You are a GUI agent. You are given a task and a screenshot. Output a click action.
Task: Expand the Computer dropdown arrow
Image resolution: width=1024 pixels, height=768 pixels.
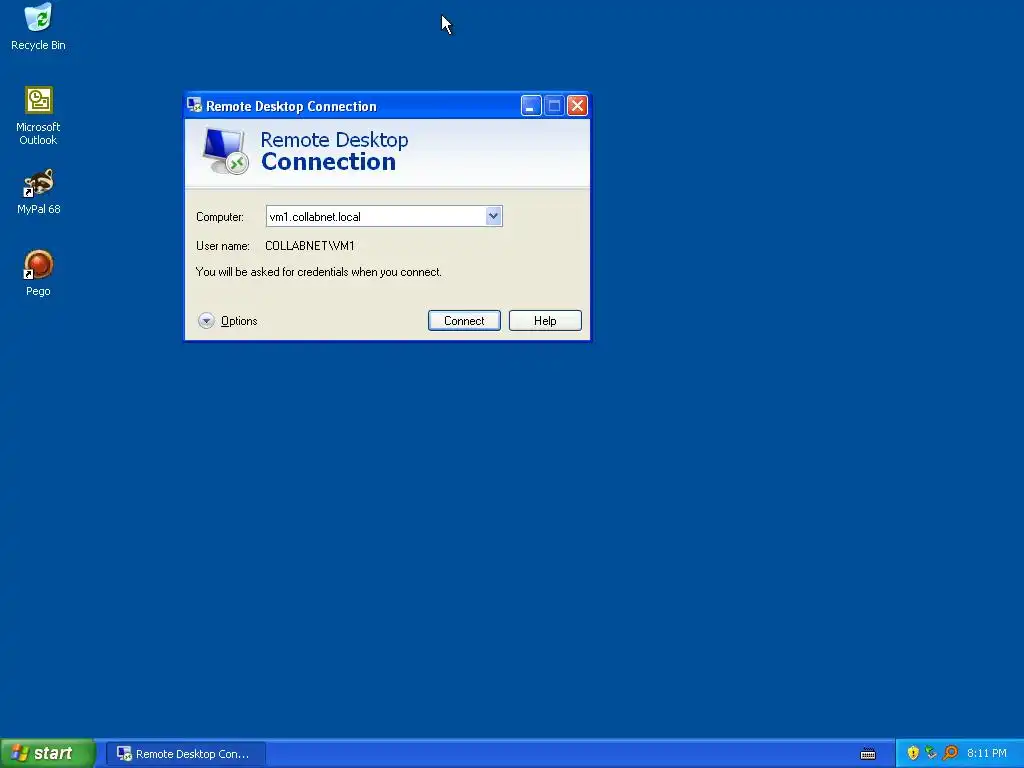click(493, 216)
